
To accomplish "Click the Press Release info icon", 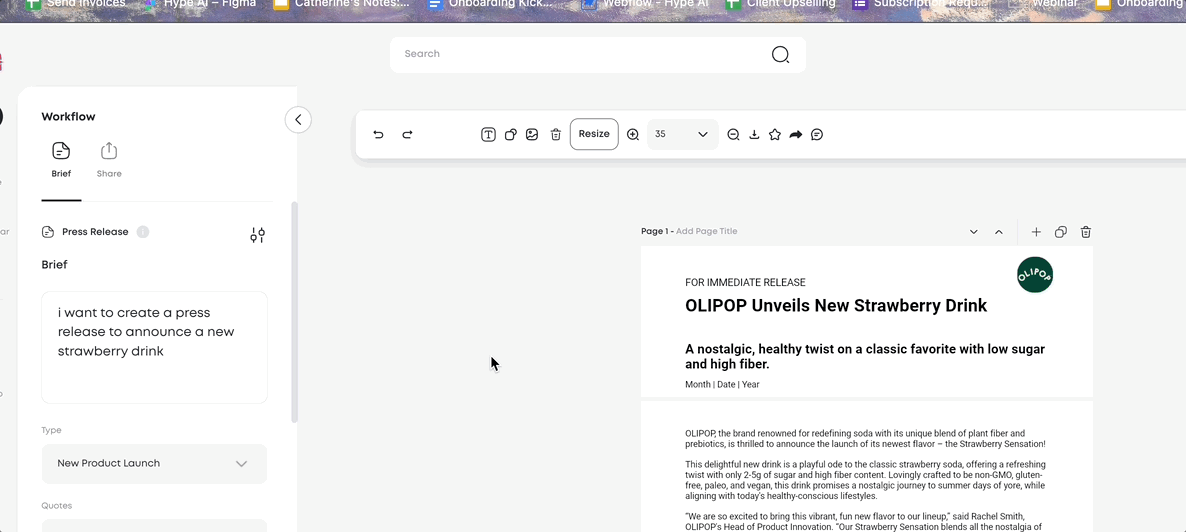I will coord(143,232).
